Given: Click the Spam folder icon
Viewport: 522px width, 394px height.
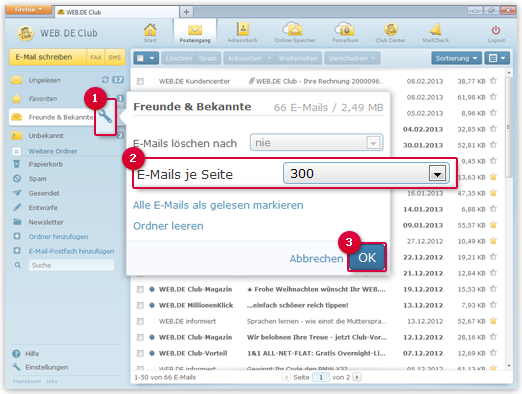Looking at the screenshot, I should point(17,178).
